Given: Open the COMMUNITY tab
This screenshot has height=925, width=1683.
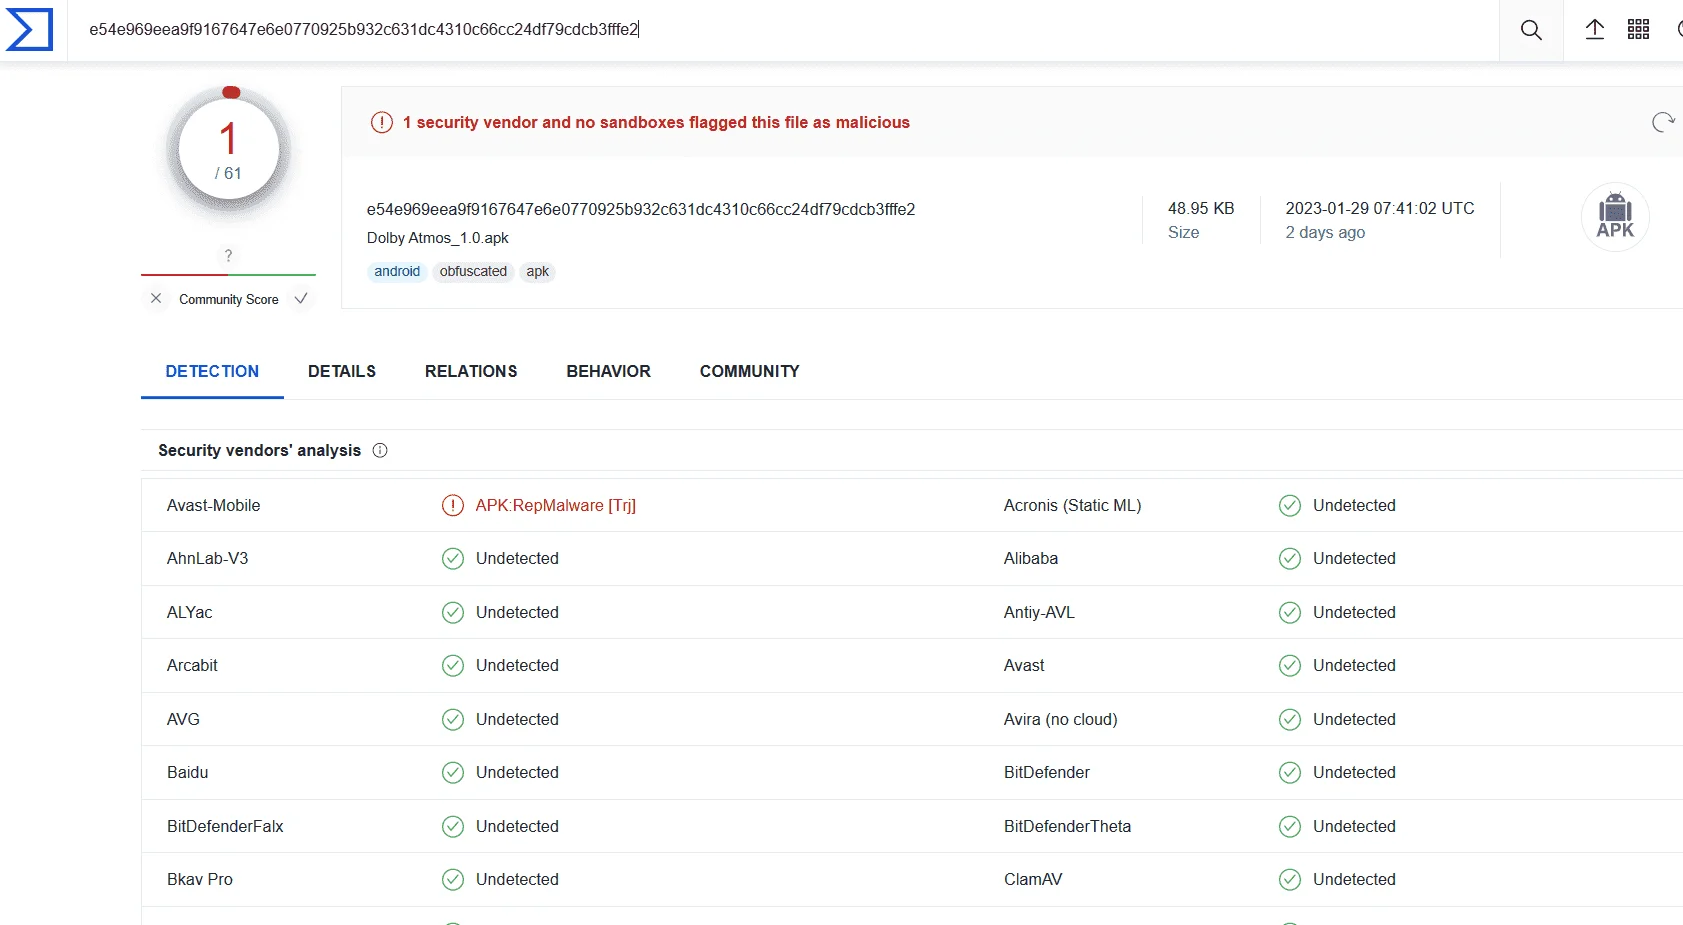Looking at the screenshot, I should tap(749, 371).
